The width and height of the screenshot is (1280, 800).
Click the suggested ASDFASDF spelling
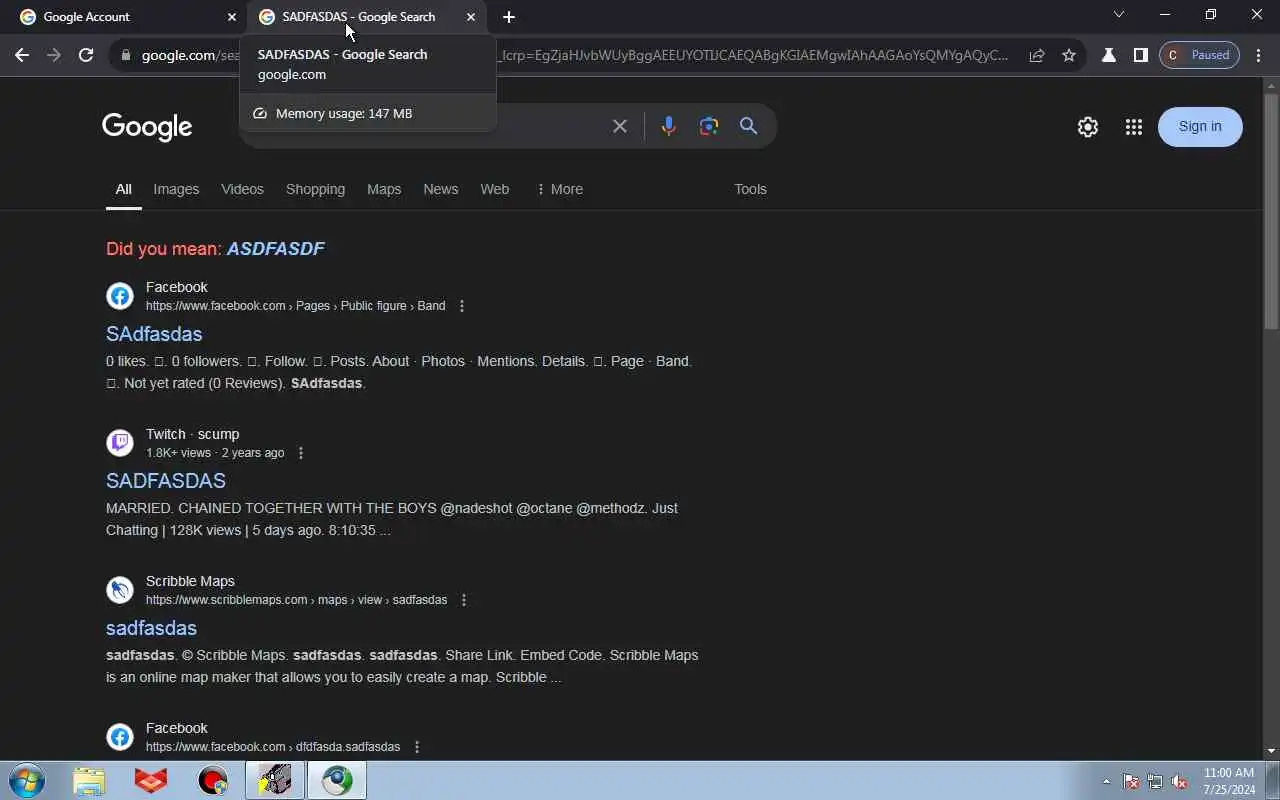click(276, 249)
